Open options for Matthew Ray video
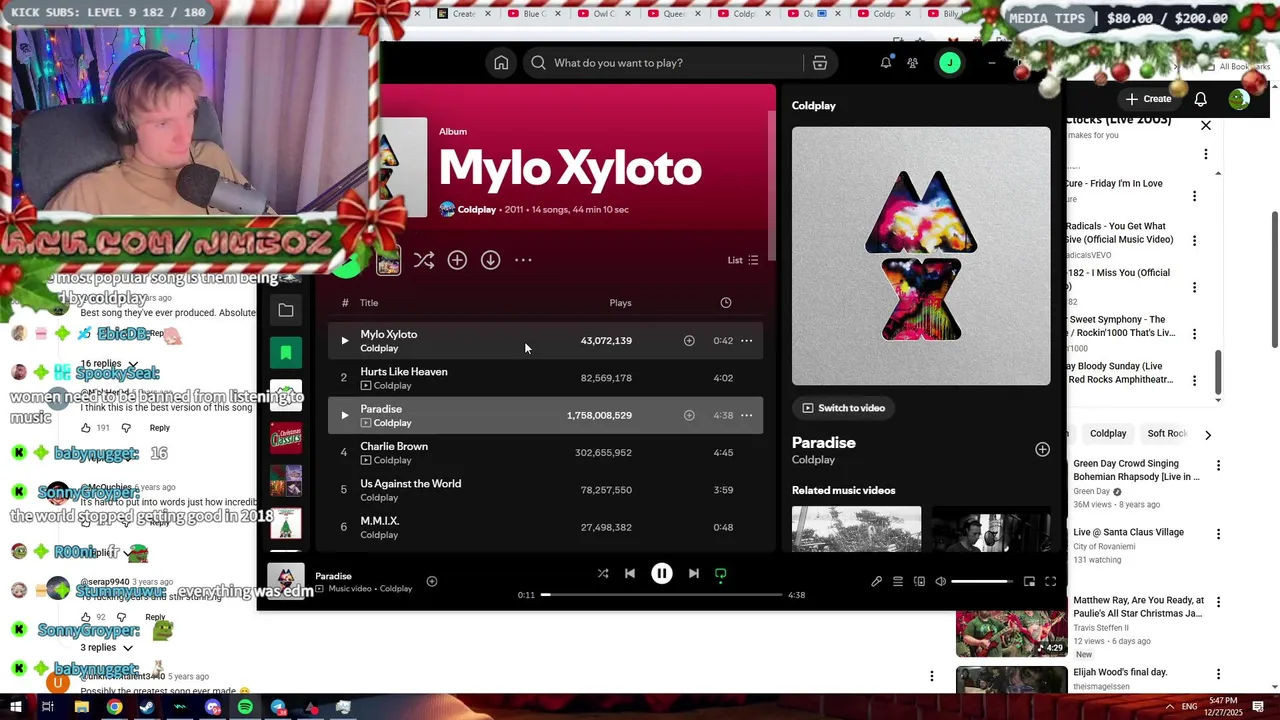1280x720 pixels. pos(1218,603)
